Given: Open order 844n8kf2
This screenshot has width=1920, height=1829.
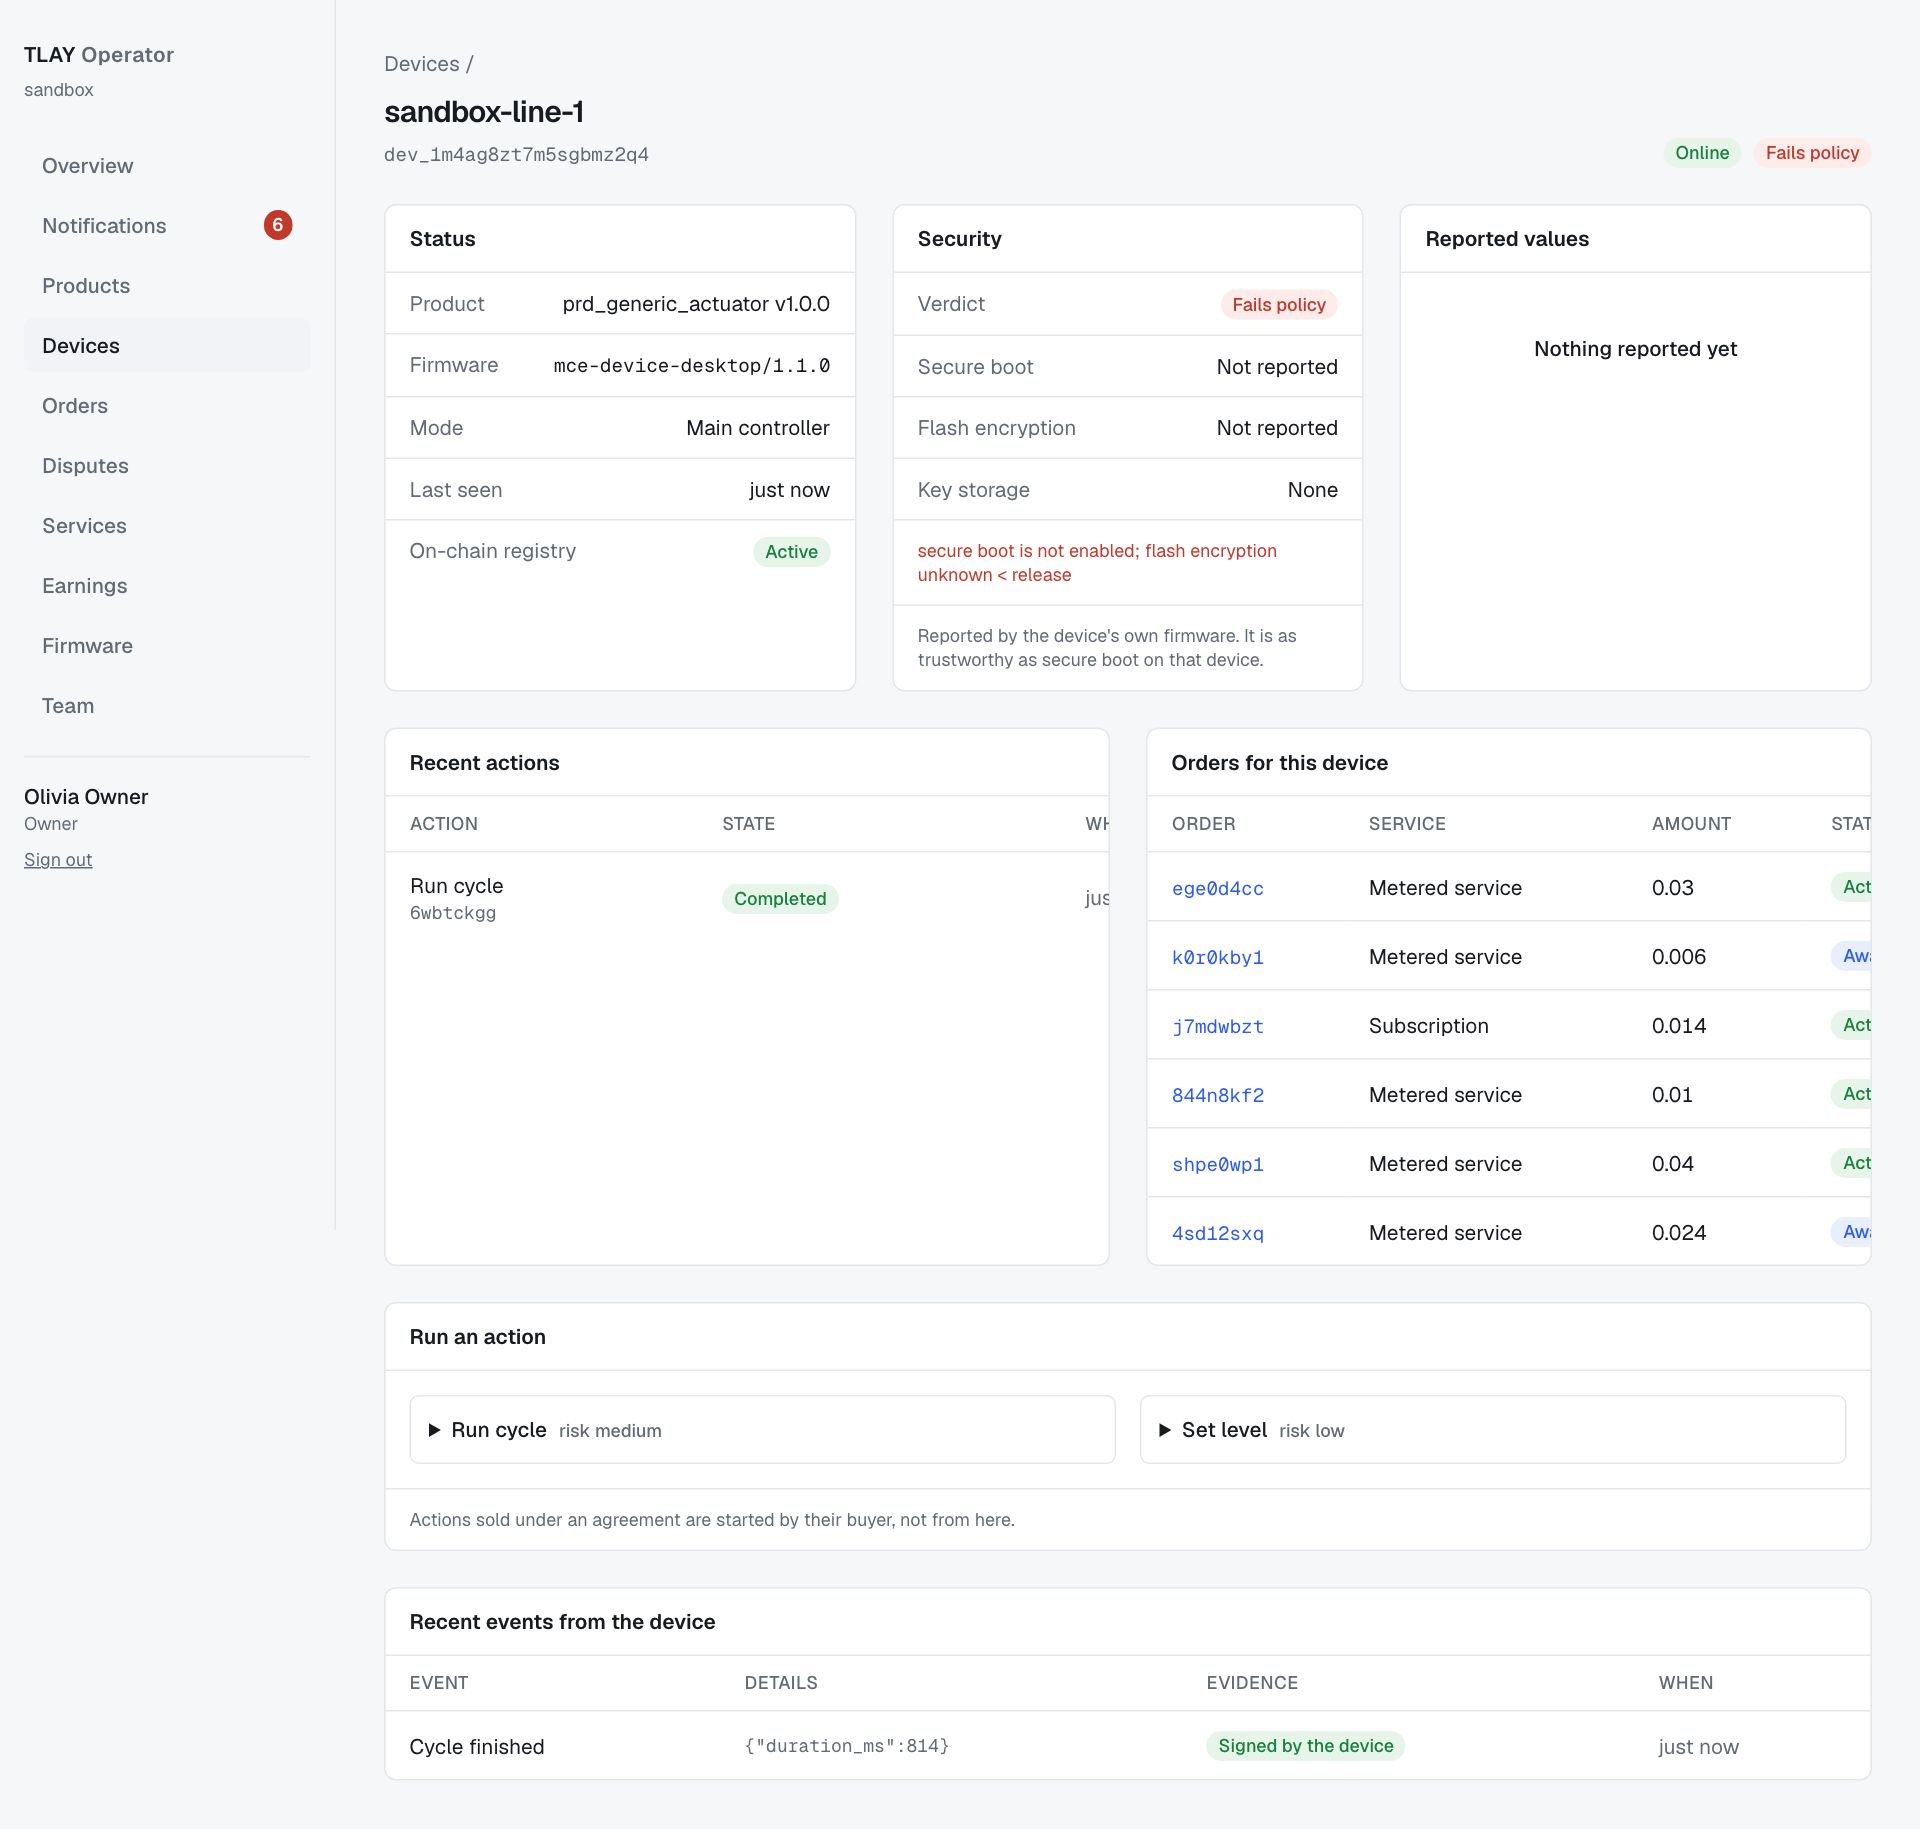Looking at the screenshot, I should (1217, 1096).
